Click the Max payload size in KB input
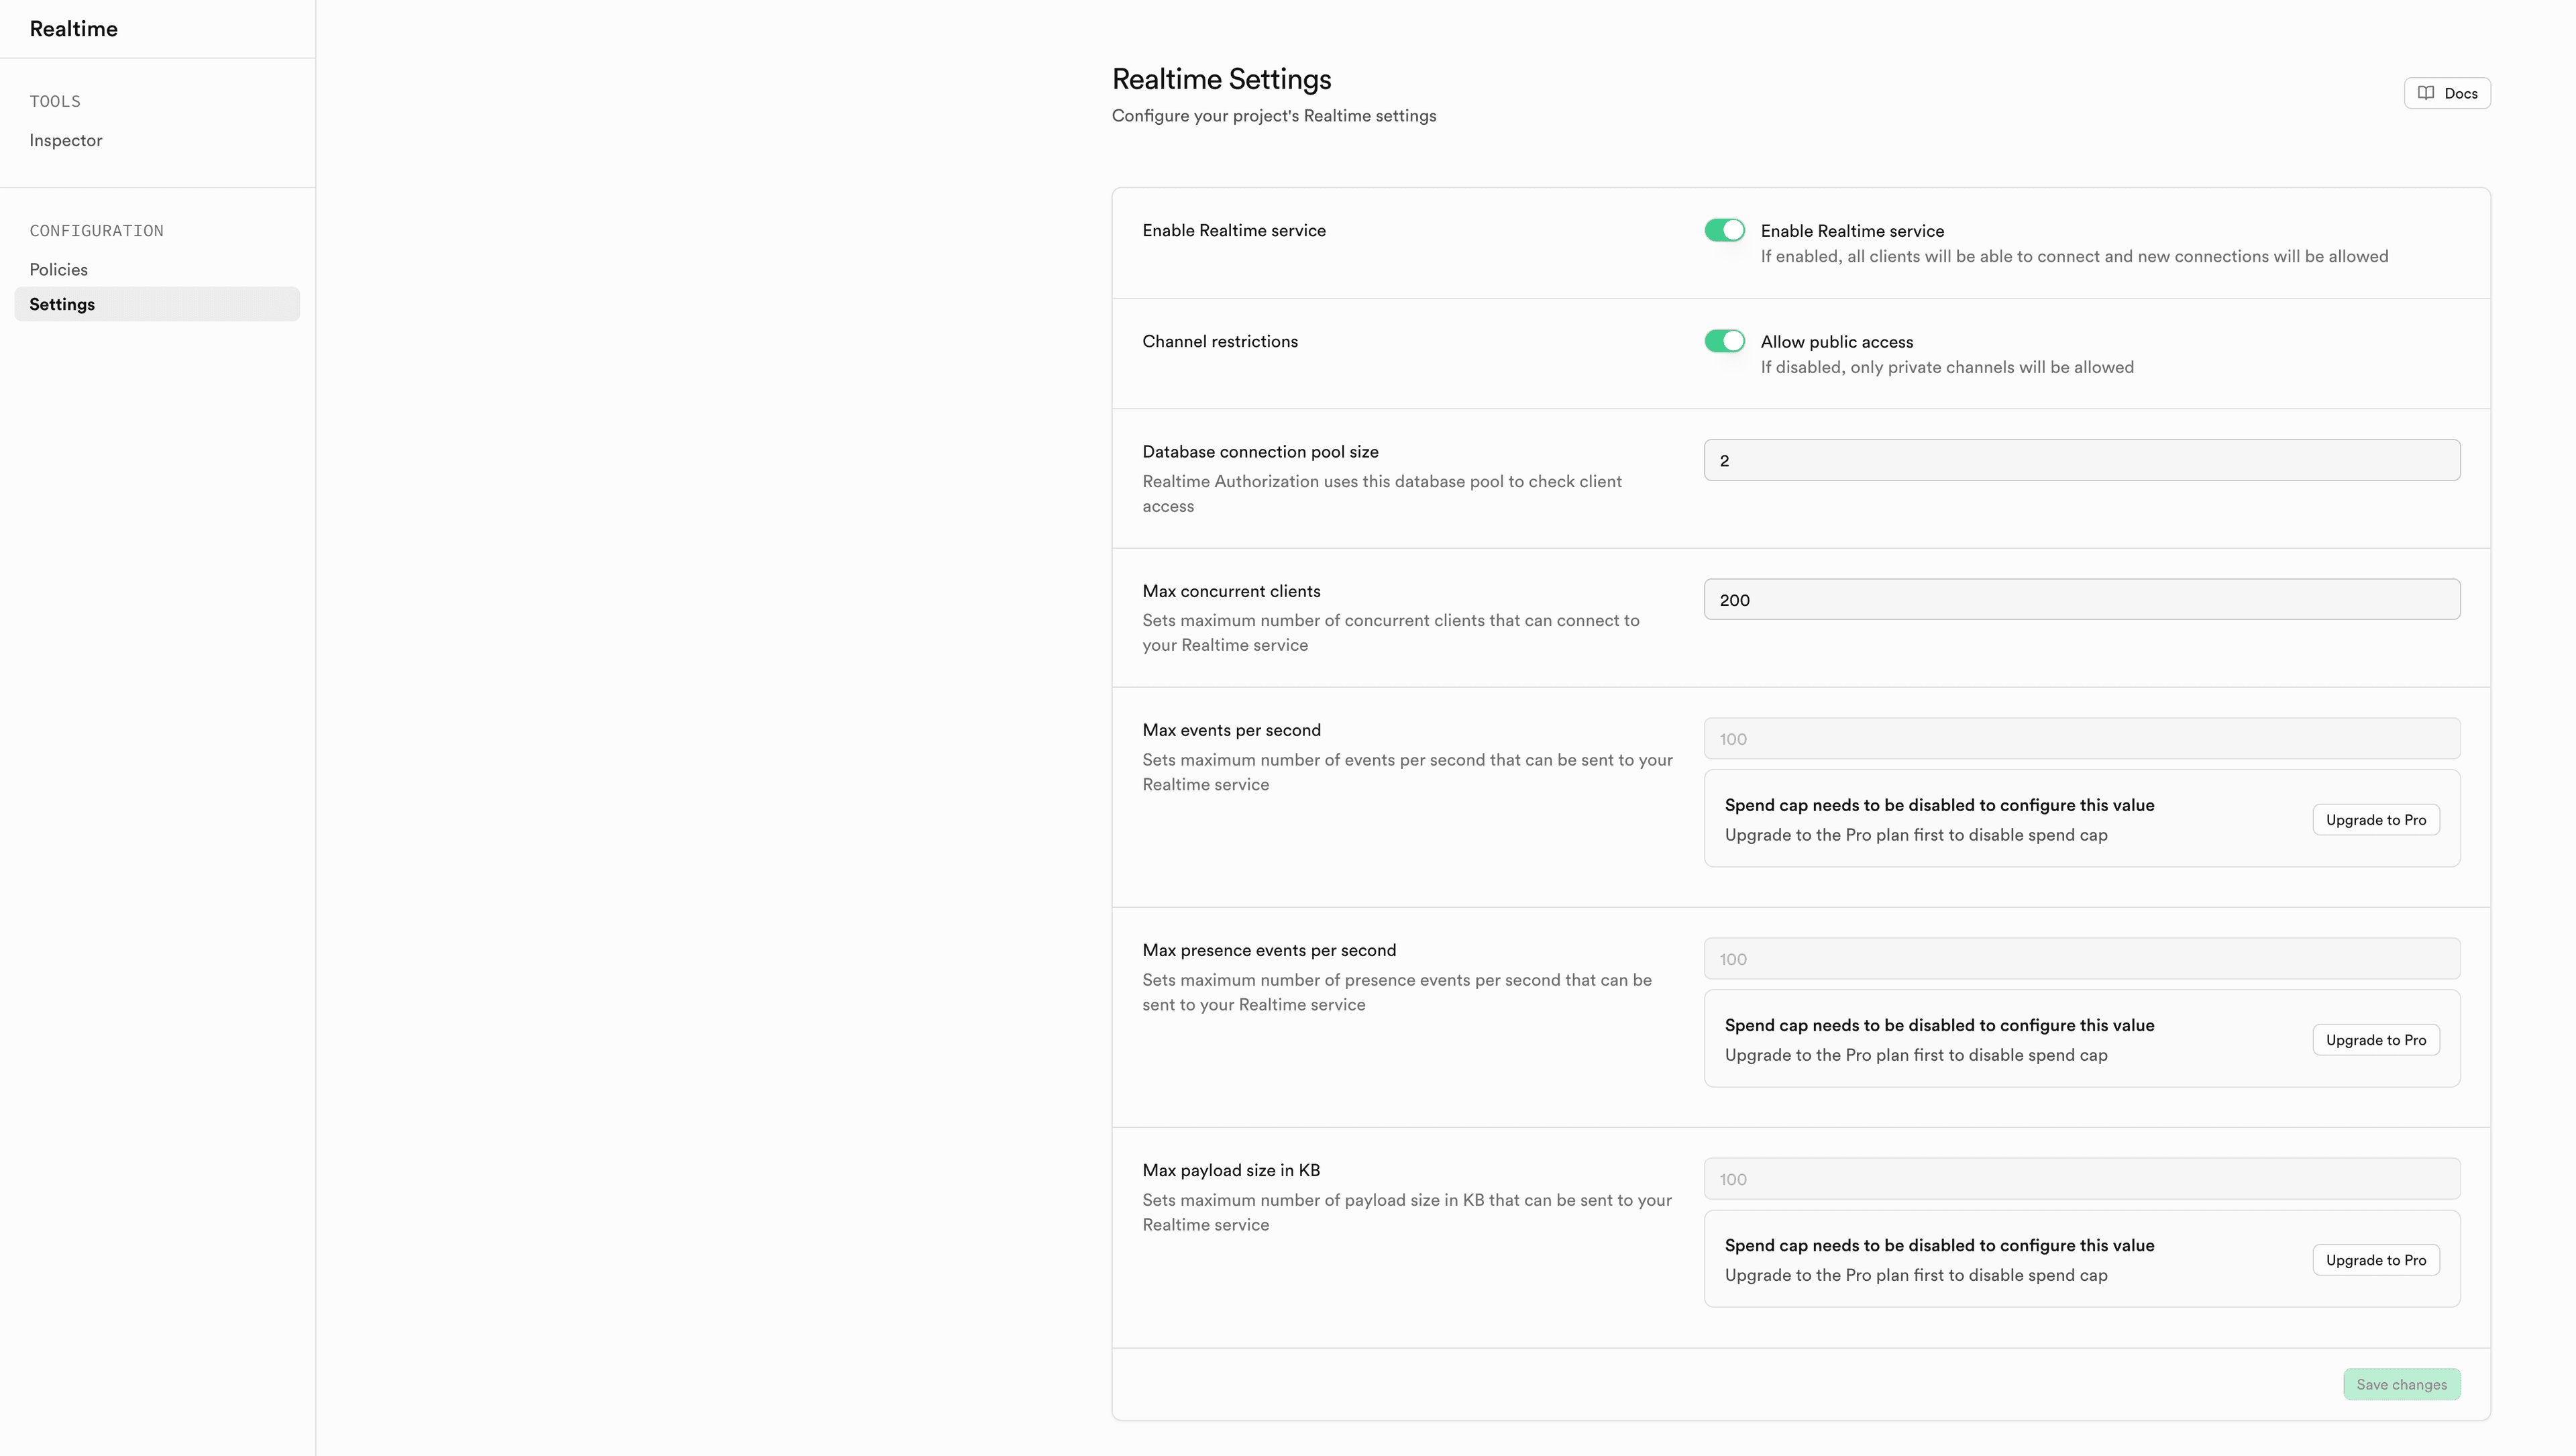Image resolution: width=2576 pixels, height=1456 pixels. [2080, 1179]
